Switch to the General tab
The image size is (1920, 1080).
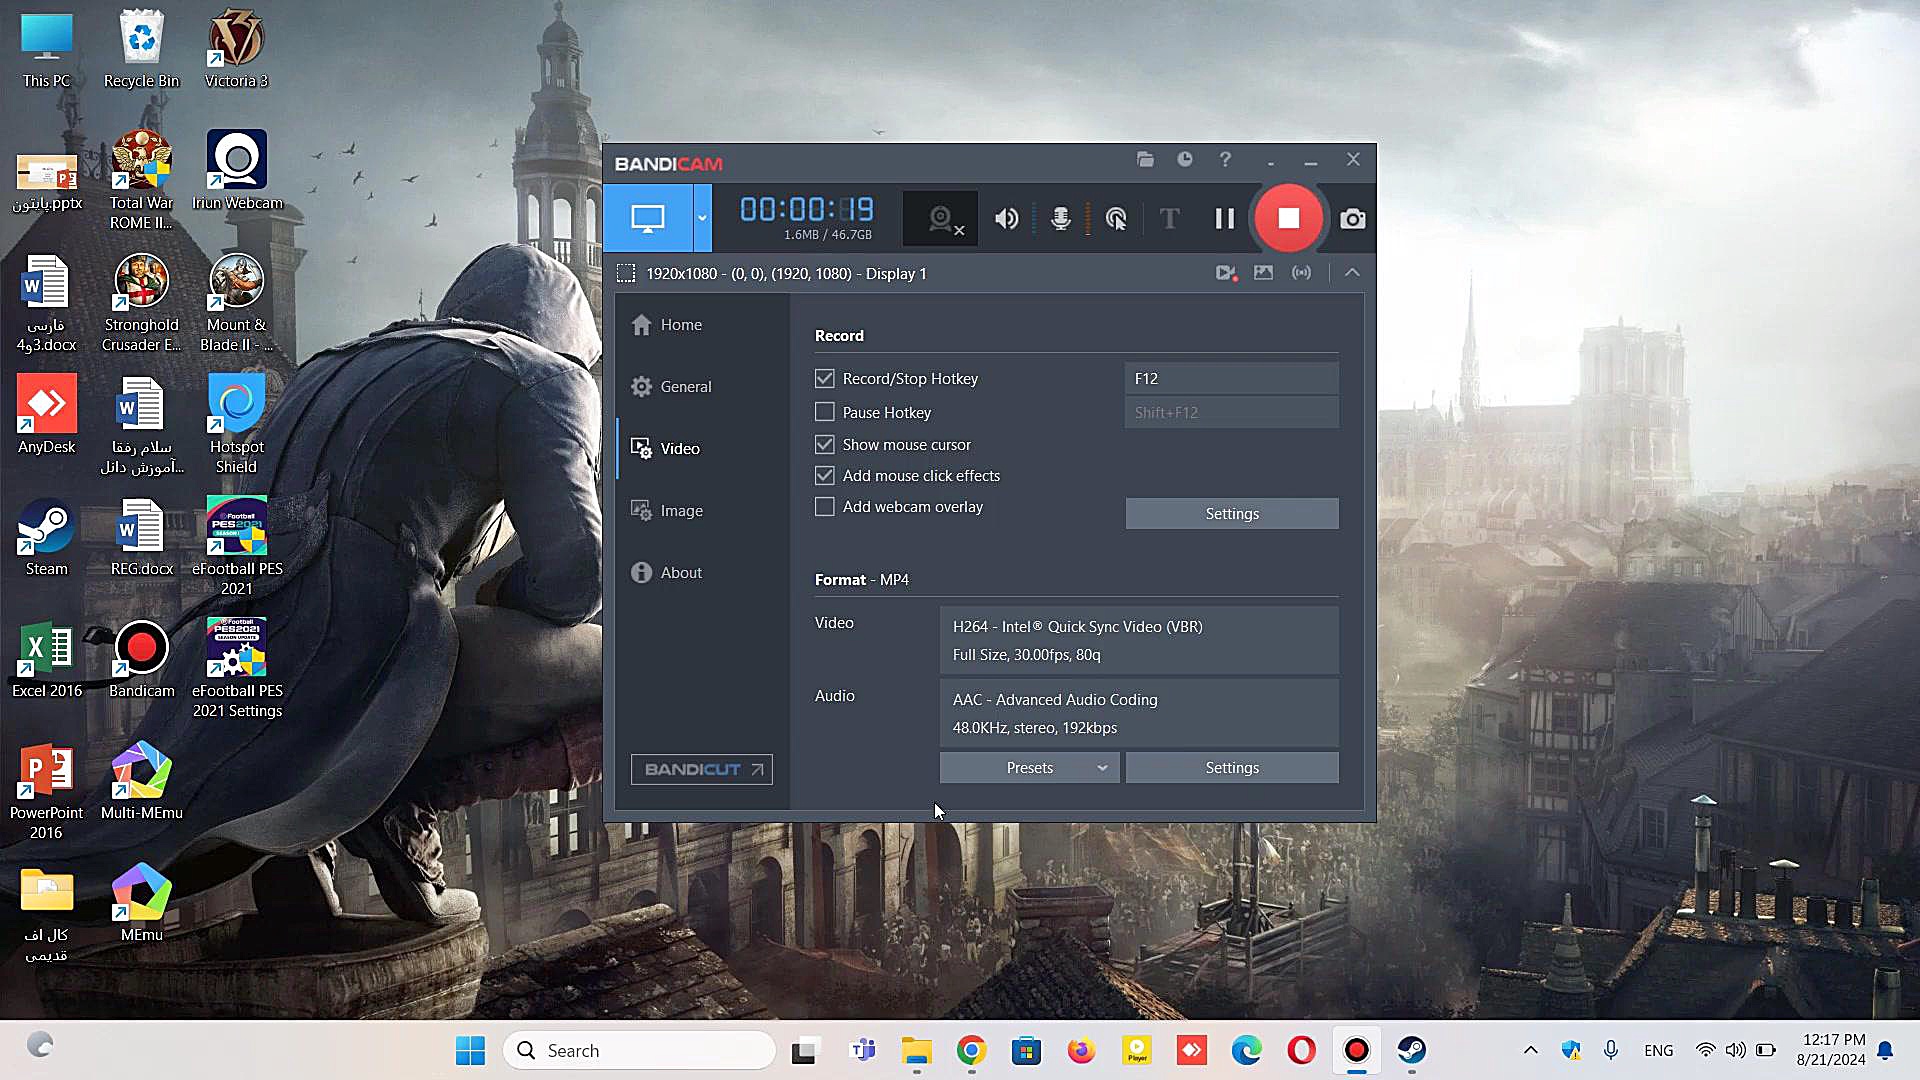tap(685, 387)
